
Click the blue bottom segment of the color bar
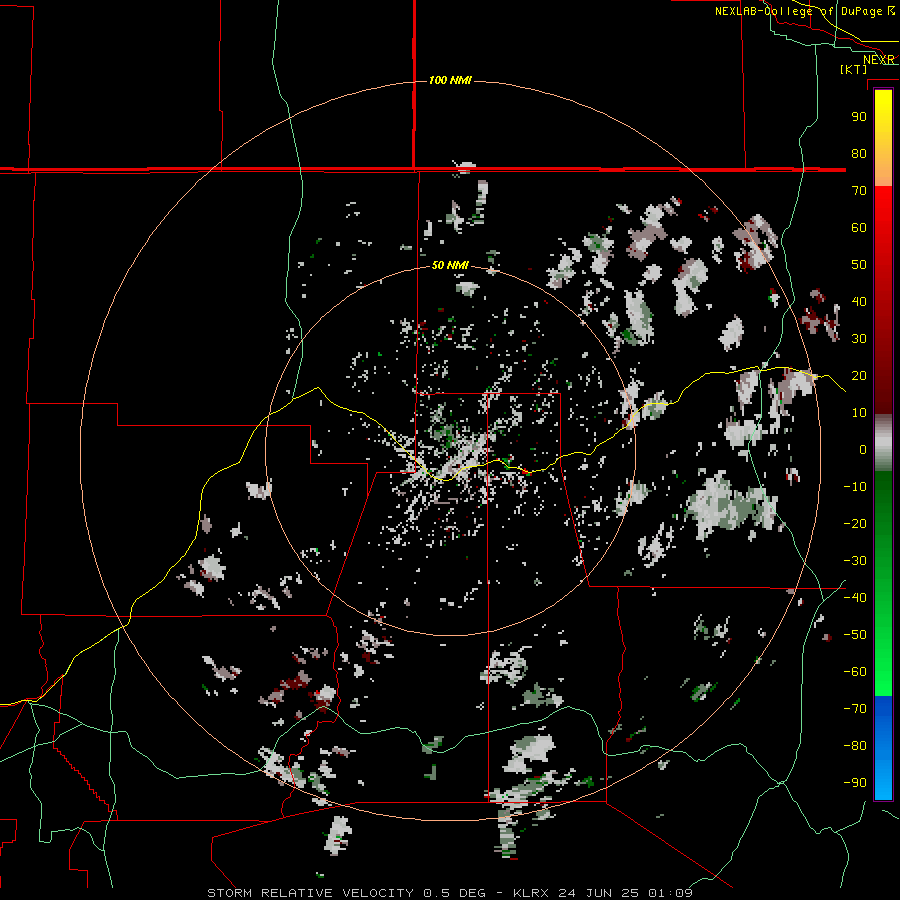pos(883,748)
